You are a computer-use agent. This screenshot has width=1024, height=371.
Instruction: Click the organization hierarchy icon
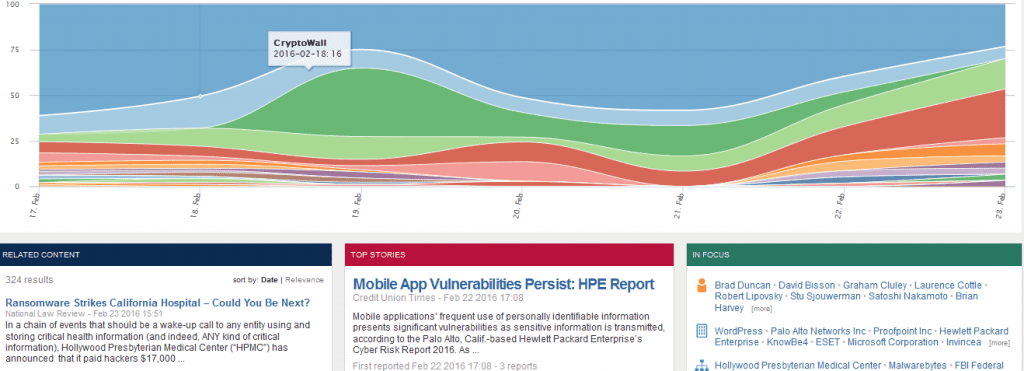coord(702,365)
